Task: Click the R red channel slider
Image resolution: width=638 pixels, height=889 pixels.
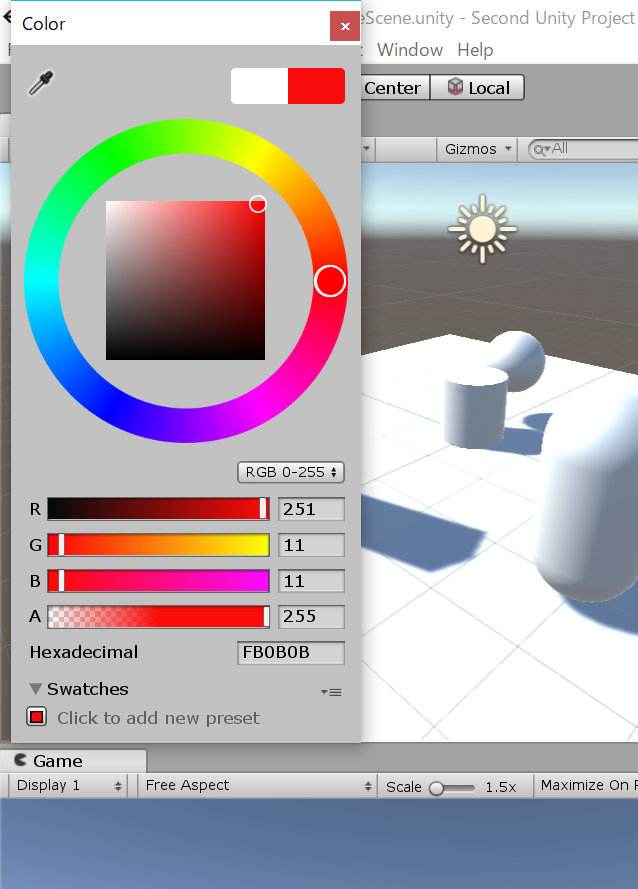Action: (x=158, y=509)
